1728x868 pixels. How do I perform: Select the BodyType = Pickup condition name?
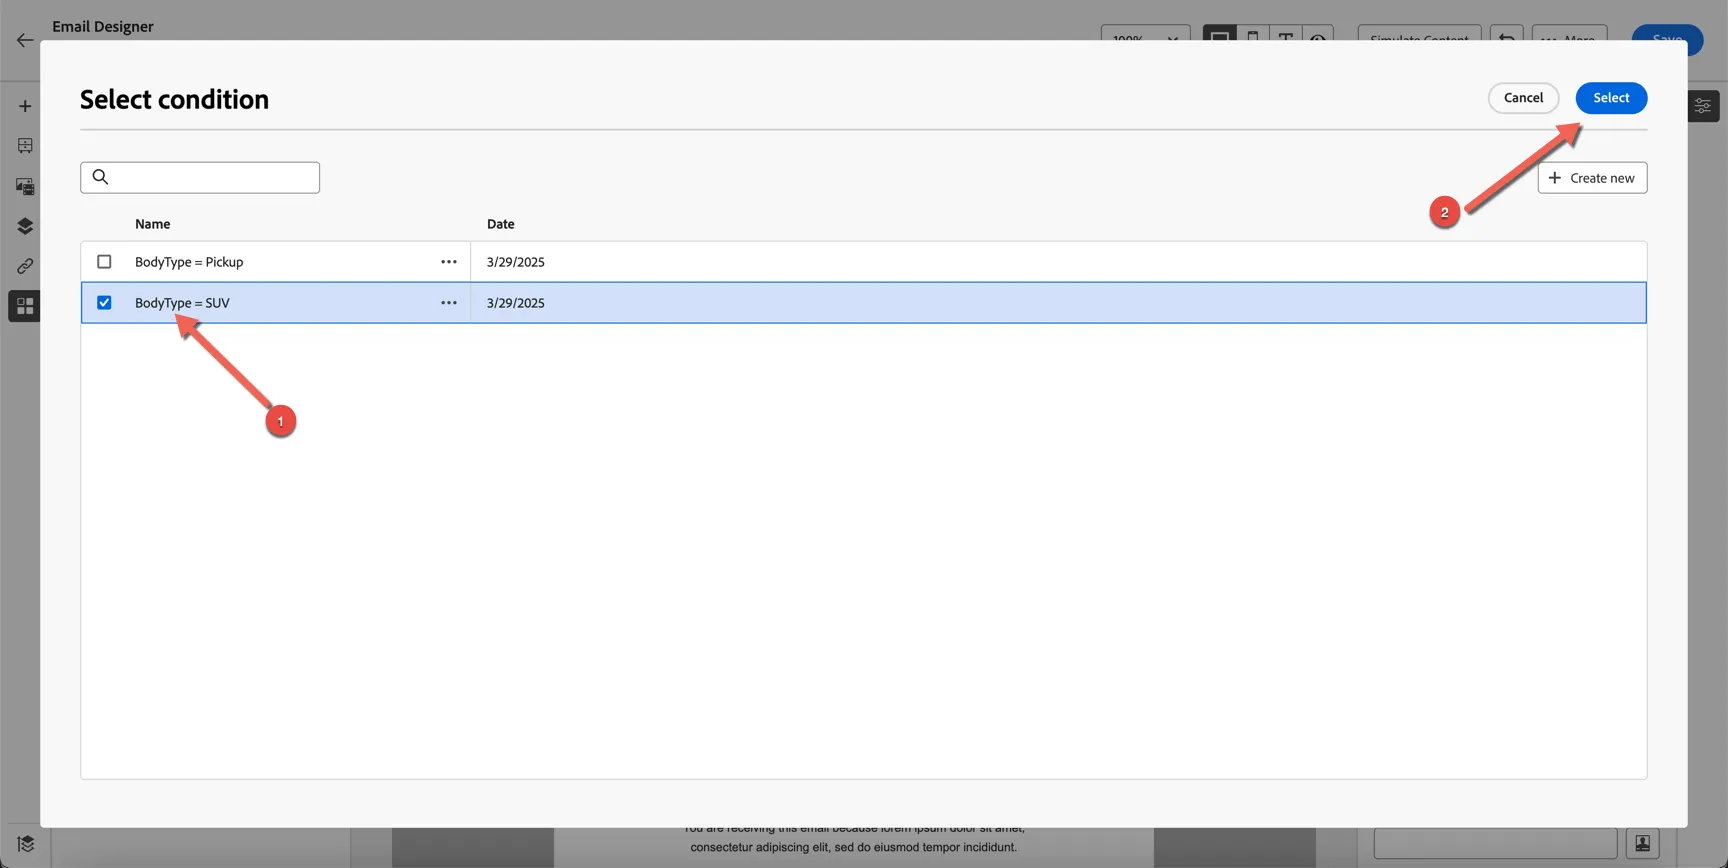pos(189,262)
